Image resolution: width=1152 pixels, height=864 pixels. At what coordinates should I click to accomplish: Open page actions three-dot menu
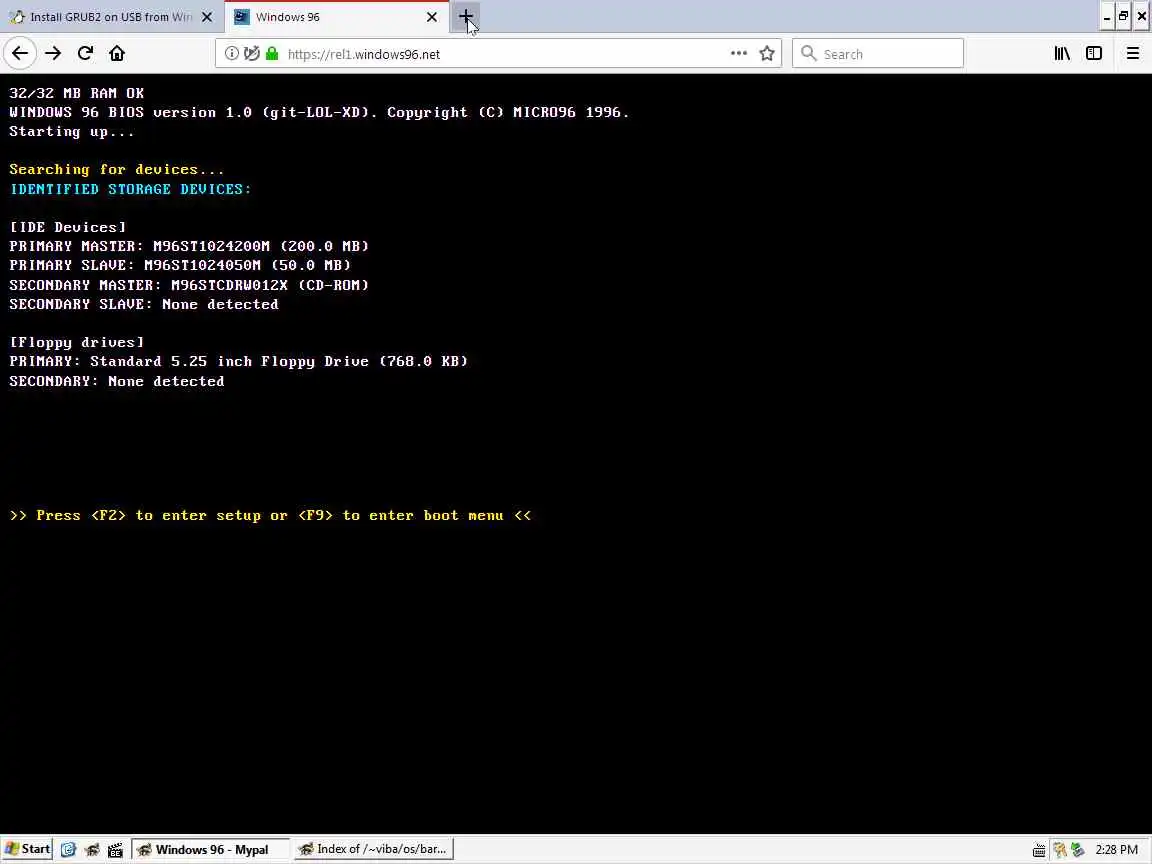tap(738, 54)
